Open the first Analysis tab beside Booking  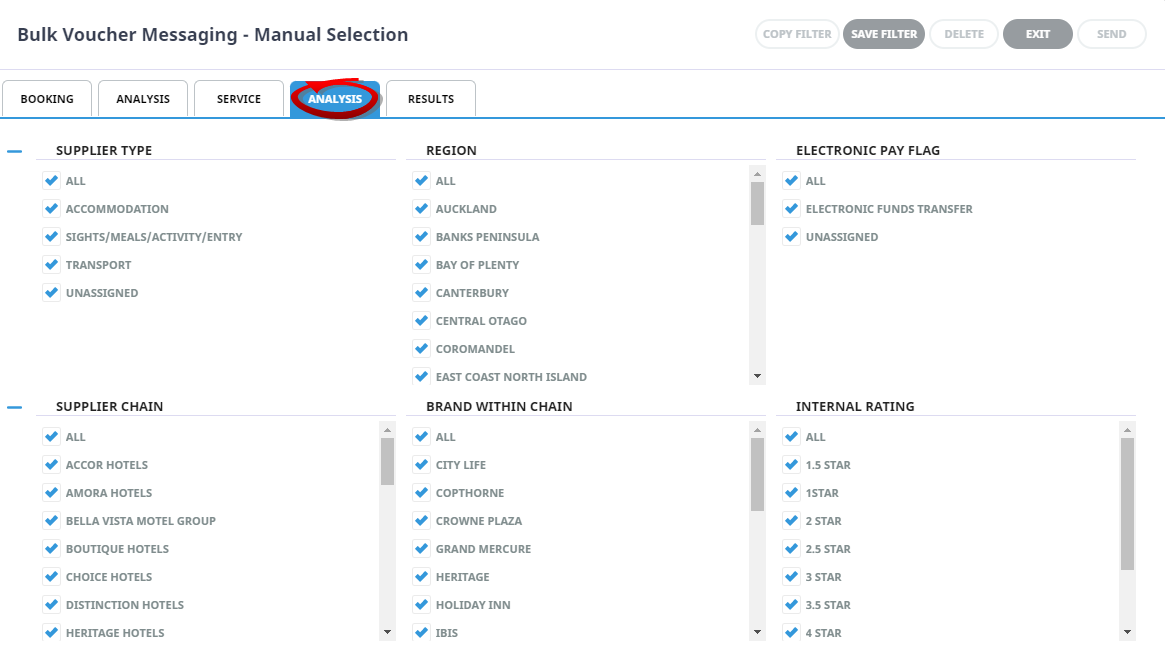tap(143, 99)
